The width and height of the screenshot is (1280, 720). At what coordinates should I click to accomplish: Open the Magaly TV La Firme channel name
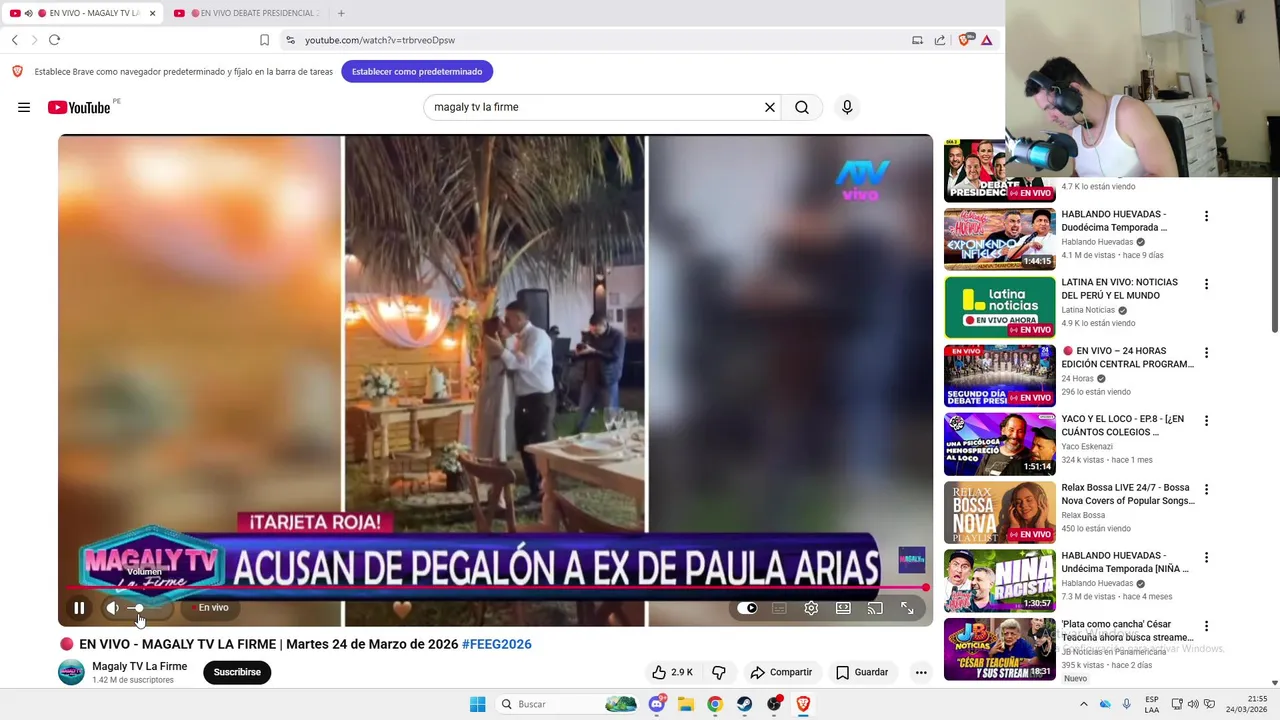(140, 666)
